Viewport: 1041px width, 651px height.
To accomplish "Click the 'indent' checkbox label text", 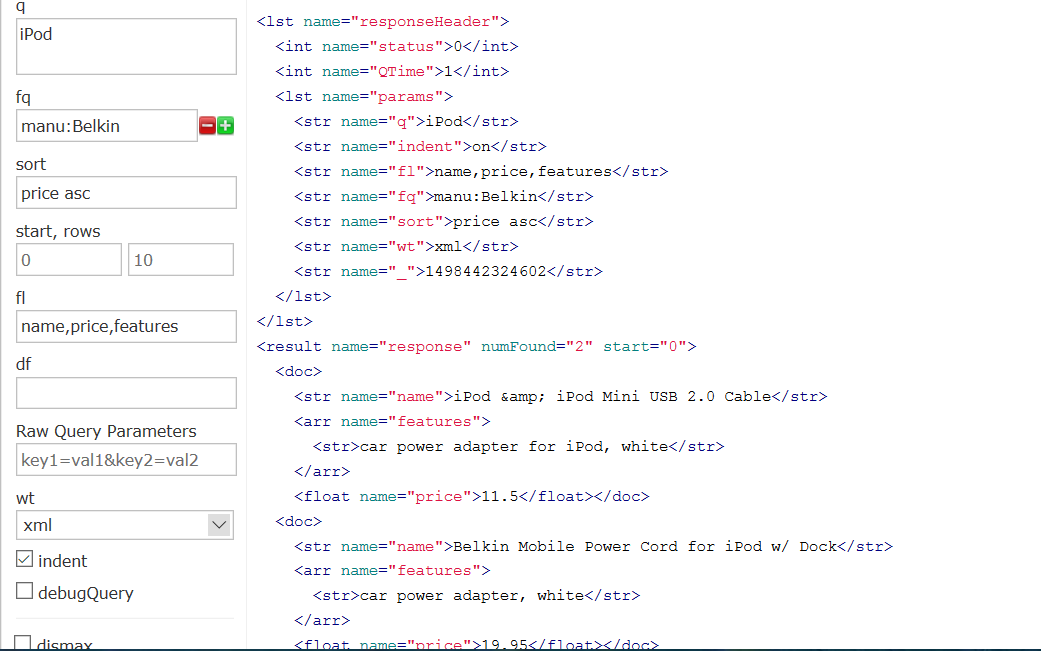I will click(x=62, y=561).
